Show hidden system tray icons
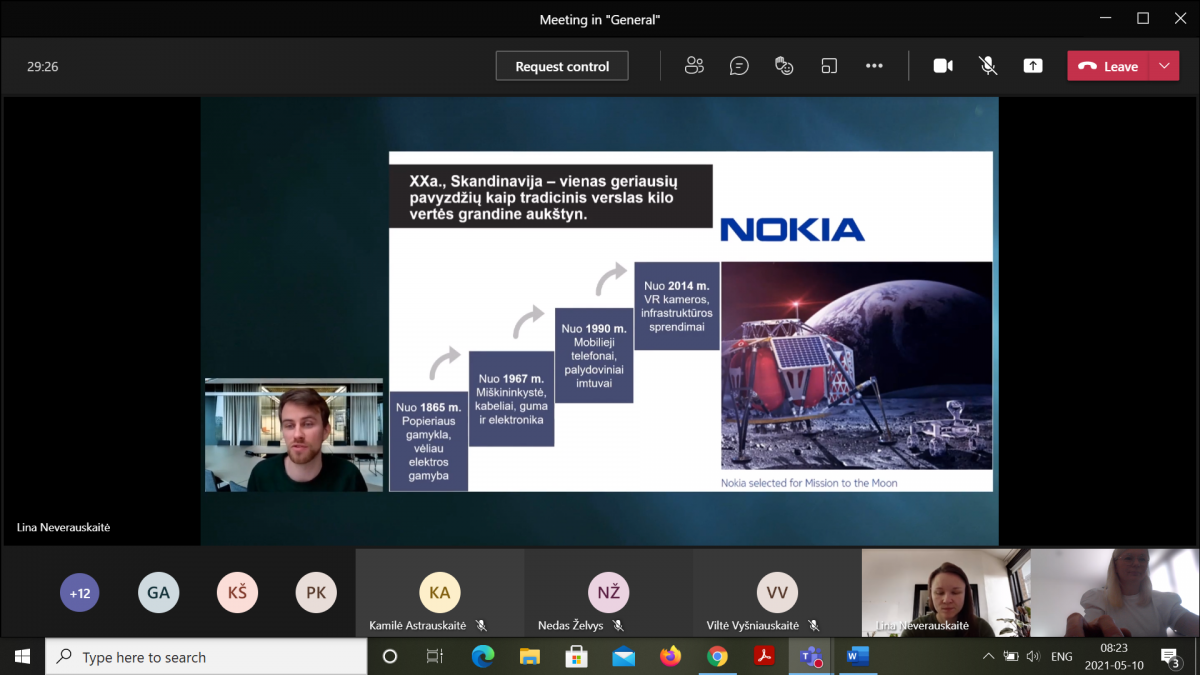The height and width of the screenshot is (675, 1200). (x=989, y=657)
